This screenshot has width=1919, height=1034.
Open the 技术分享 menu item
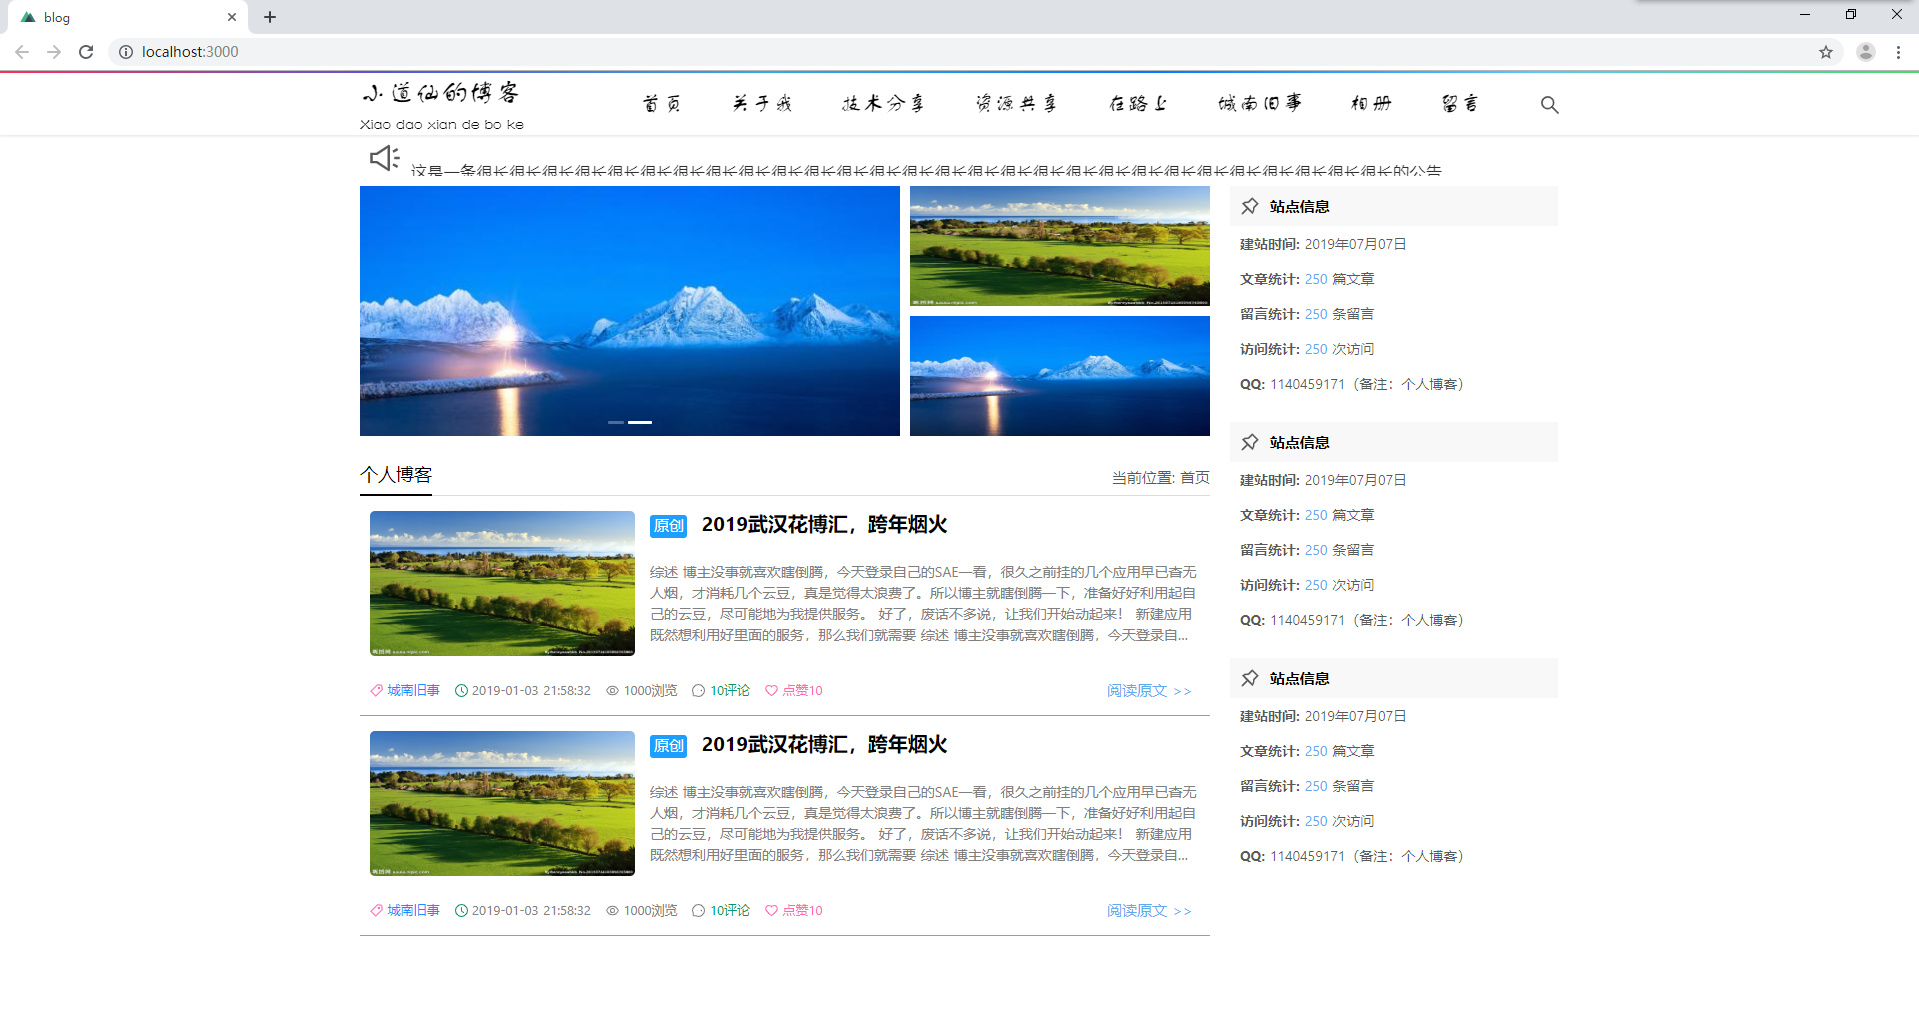tap(882, 103)
